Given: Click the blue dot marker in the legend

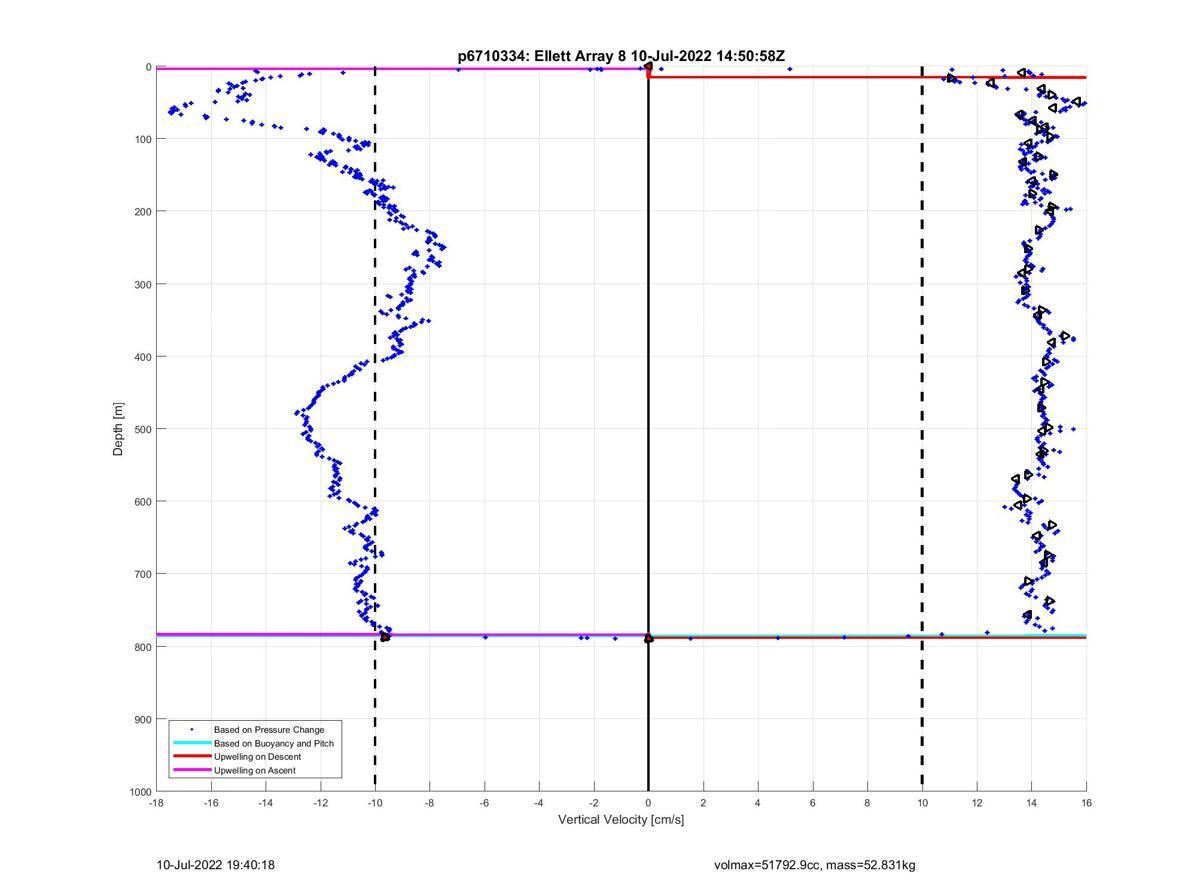Looking at the screenshot, I should pyautogui.click(x=191, y=730).
